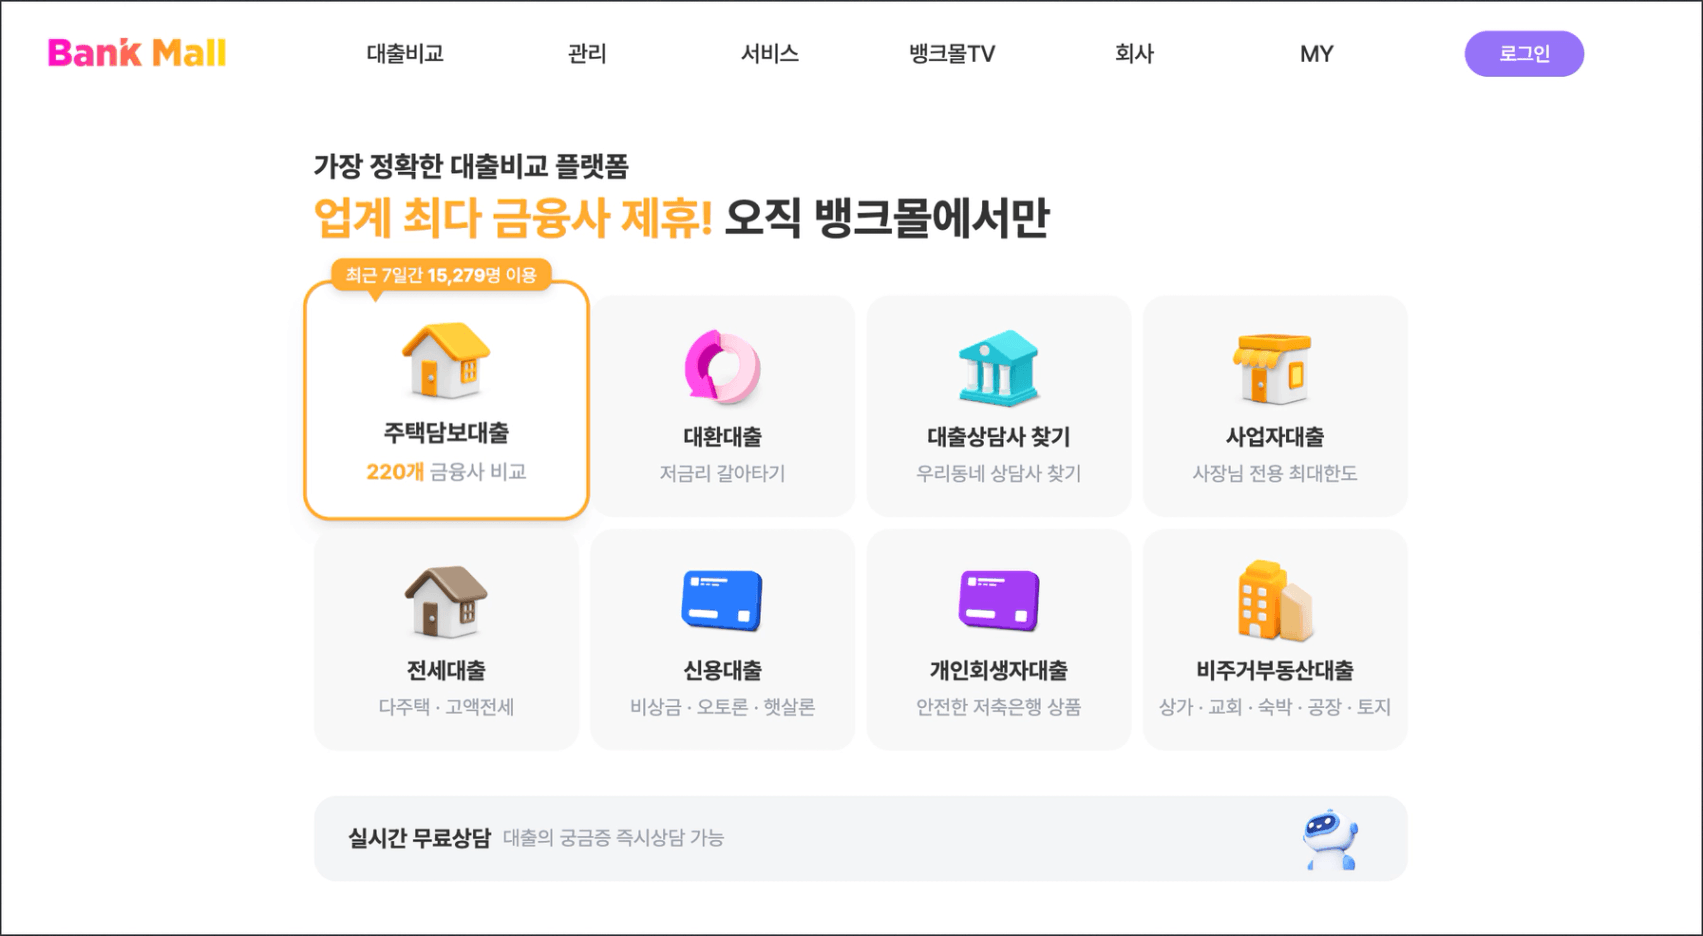Viewport: 1703px width, 936px height.
Task: Click the 최근 7일간 15,279명 이용 badge
Action: [x=441, y=275]
